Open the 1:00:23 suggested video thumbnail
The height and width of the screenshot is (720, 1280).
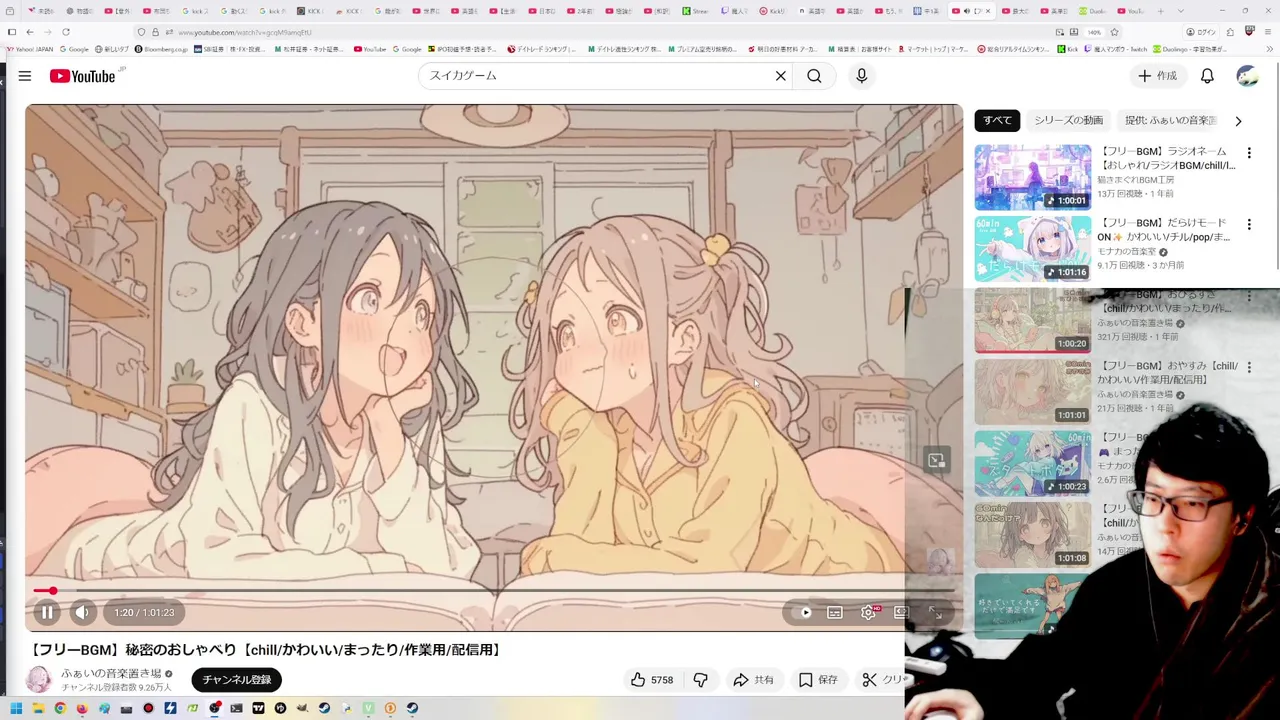point(1033,463)
